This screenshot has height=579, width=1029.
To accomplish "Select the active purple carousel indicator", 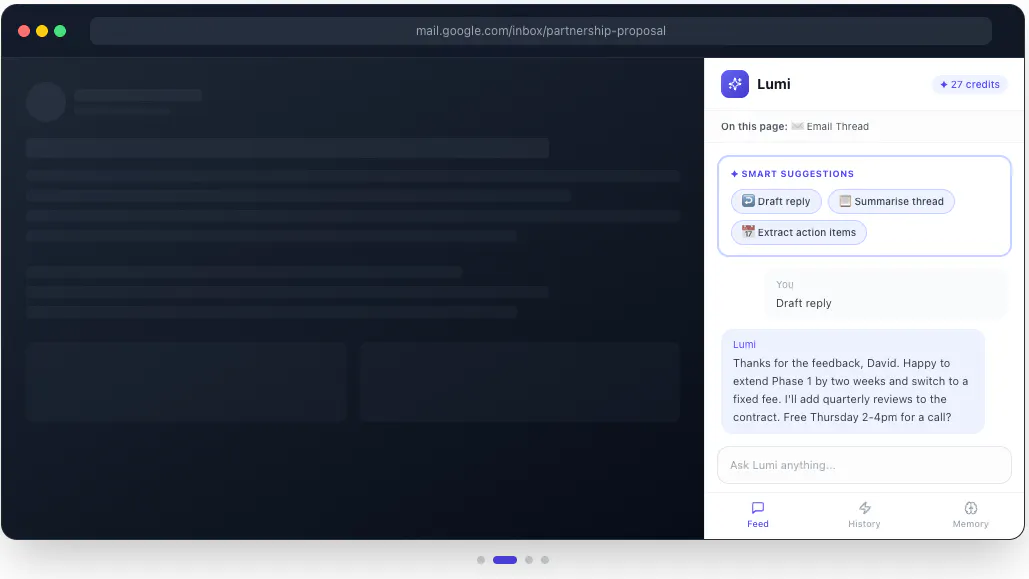I will click(505, 560).
